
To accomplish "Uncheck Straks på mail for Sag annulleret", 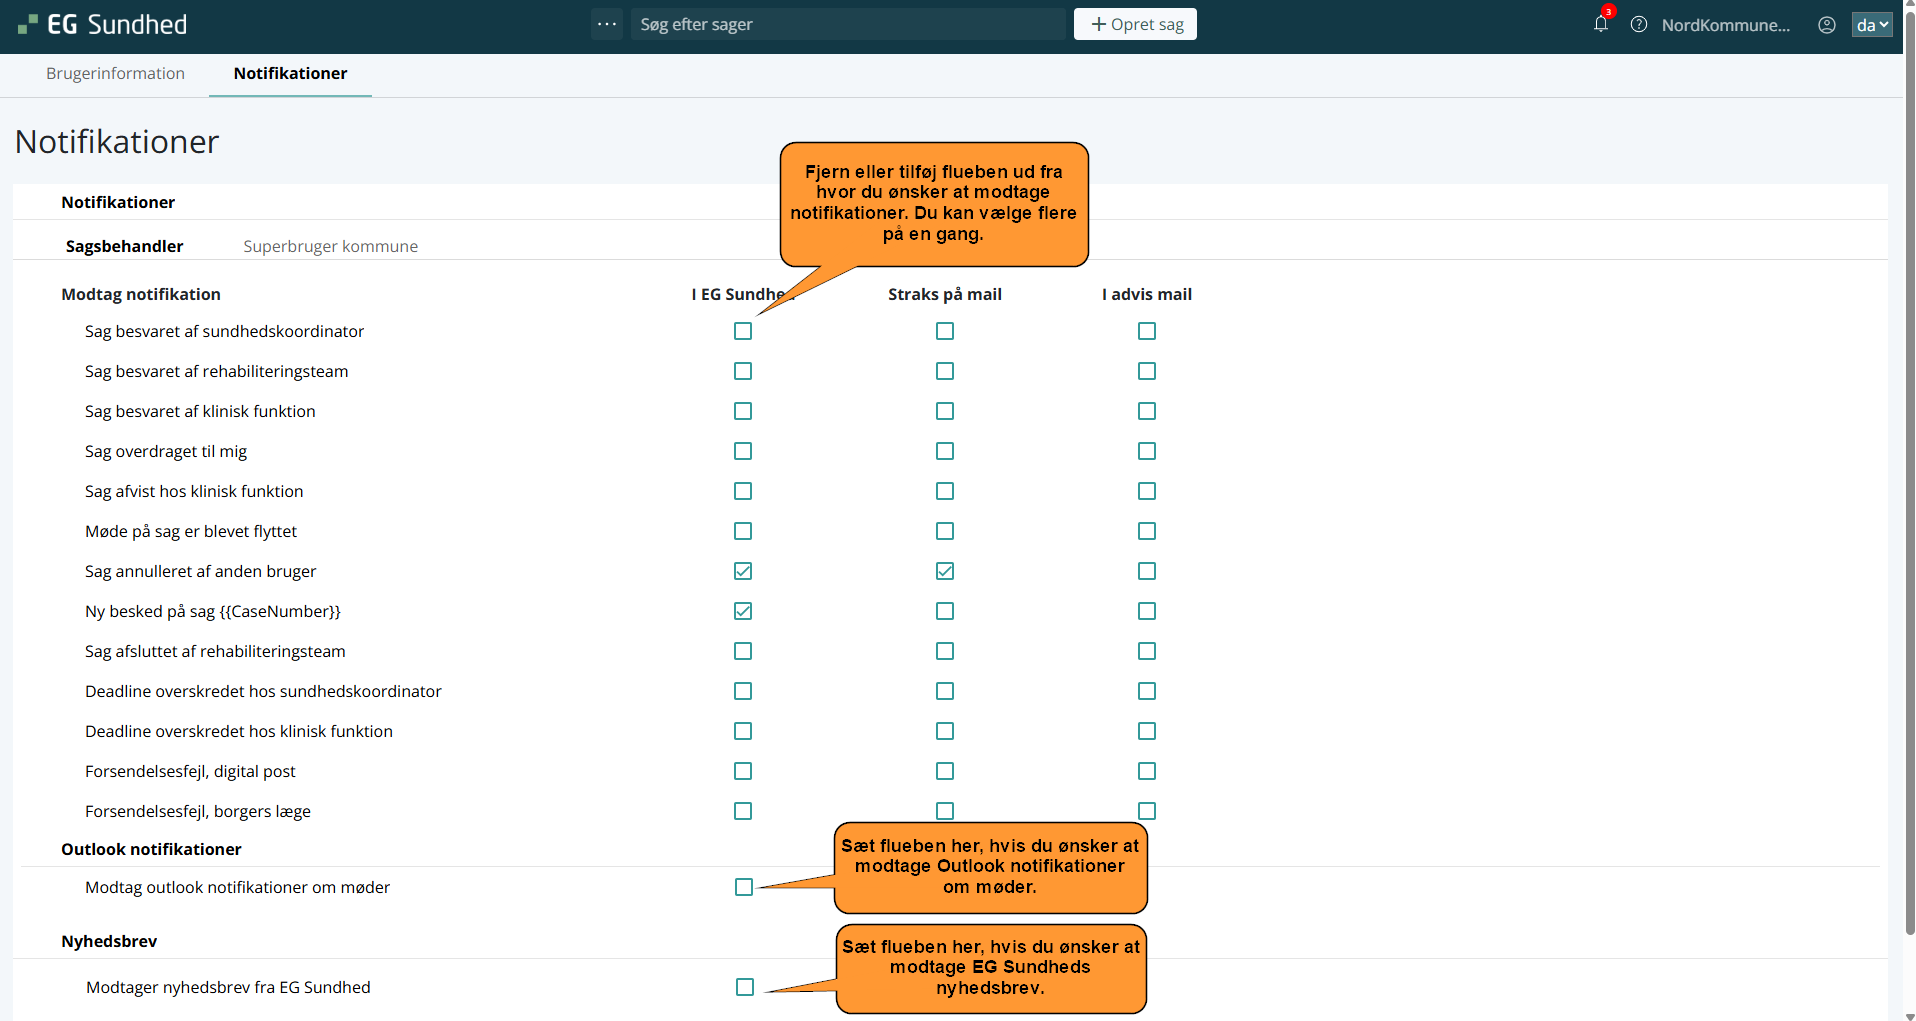I will coord(945,571).
